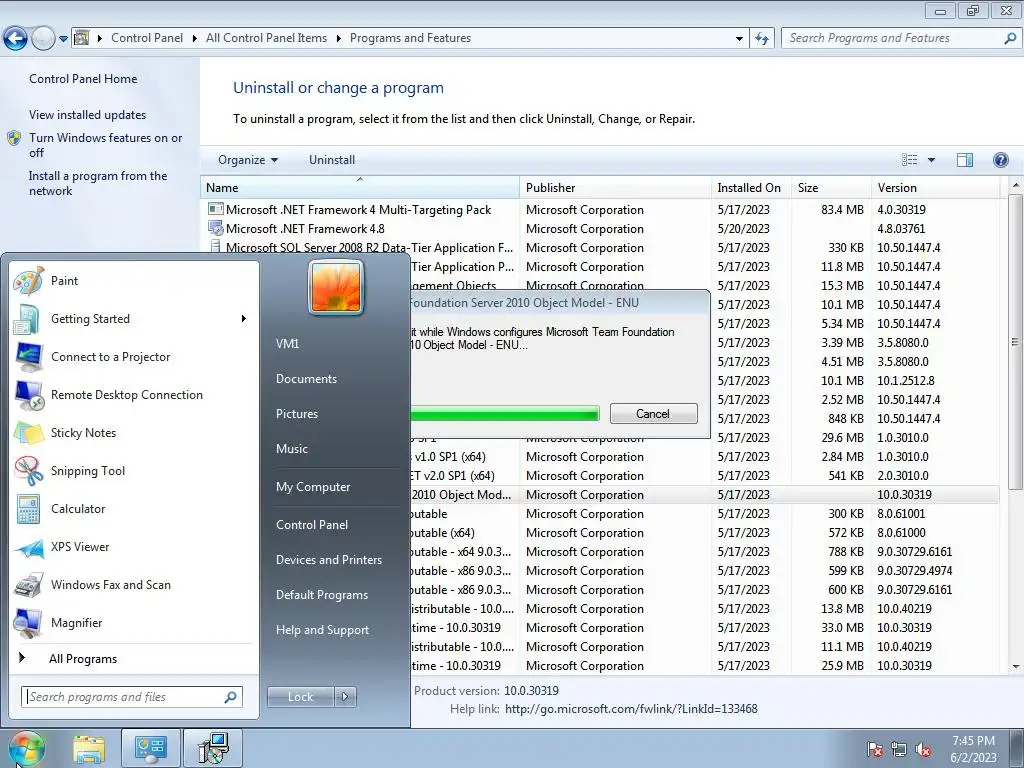Click Install a program from the network
This screenshot has width=1024, height=768.
(98, 184)
